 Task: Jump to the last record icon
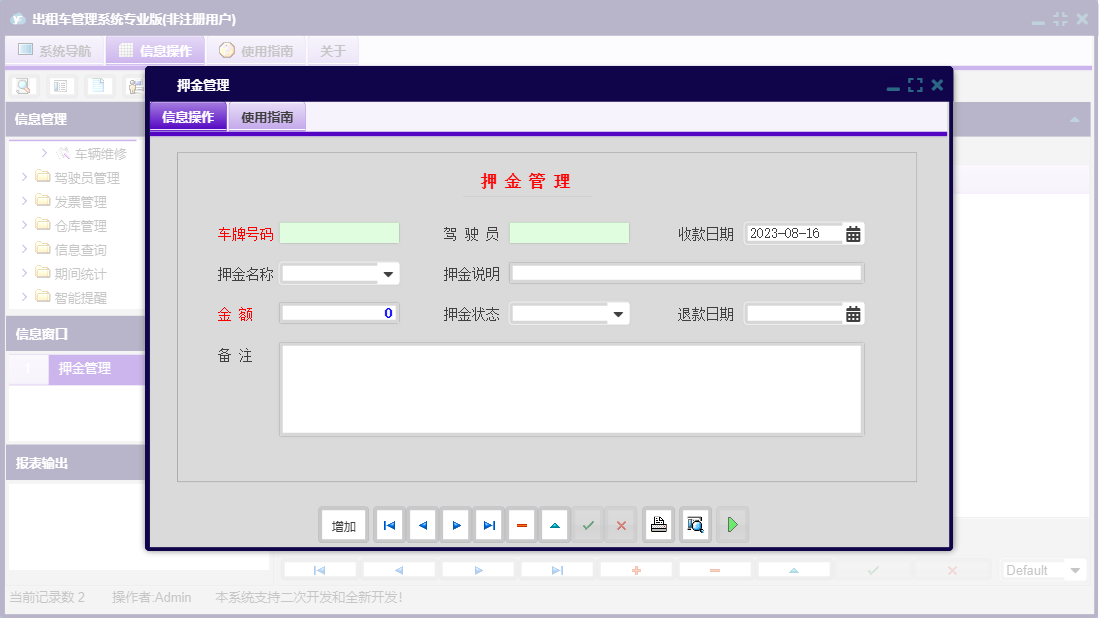coord(488,524)
